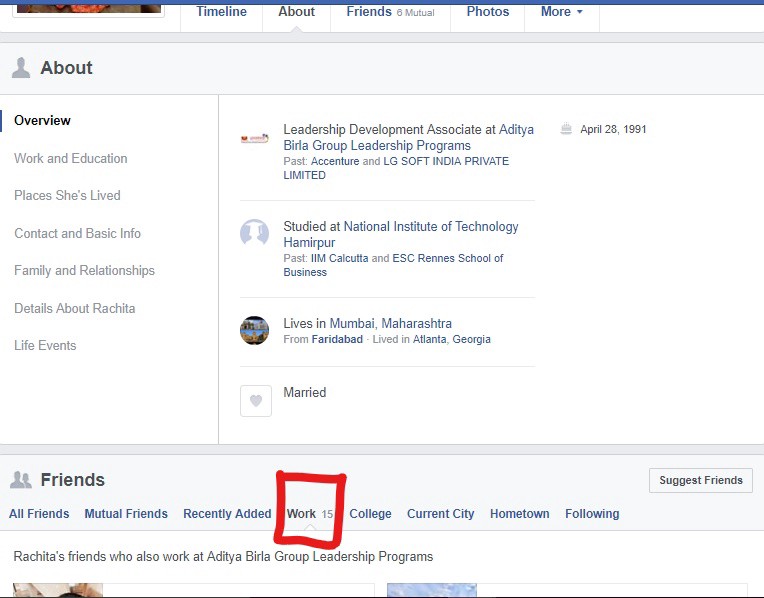
Task: Open Places She's Lived section
Action: coord(67,195)
